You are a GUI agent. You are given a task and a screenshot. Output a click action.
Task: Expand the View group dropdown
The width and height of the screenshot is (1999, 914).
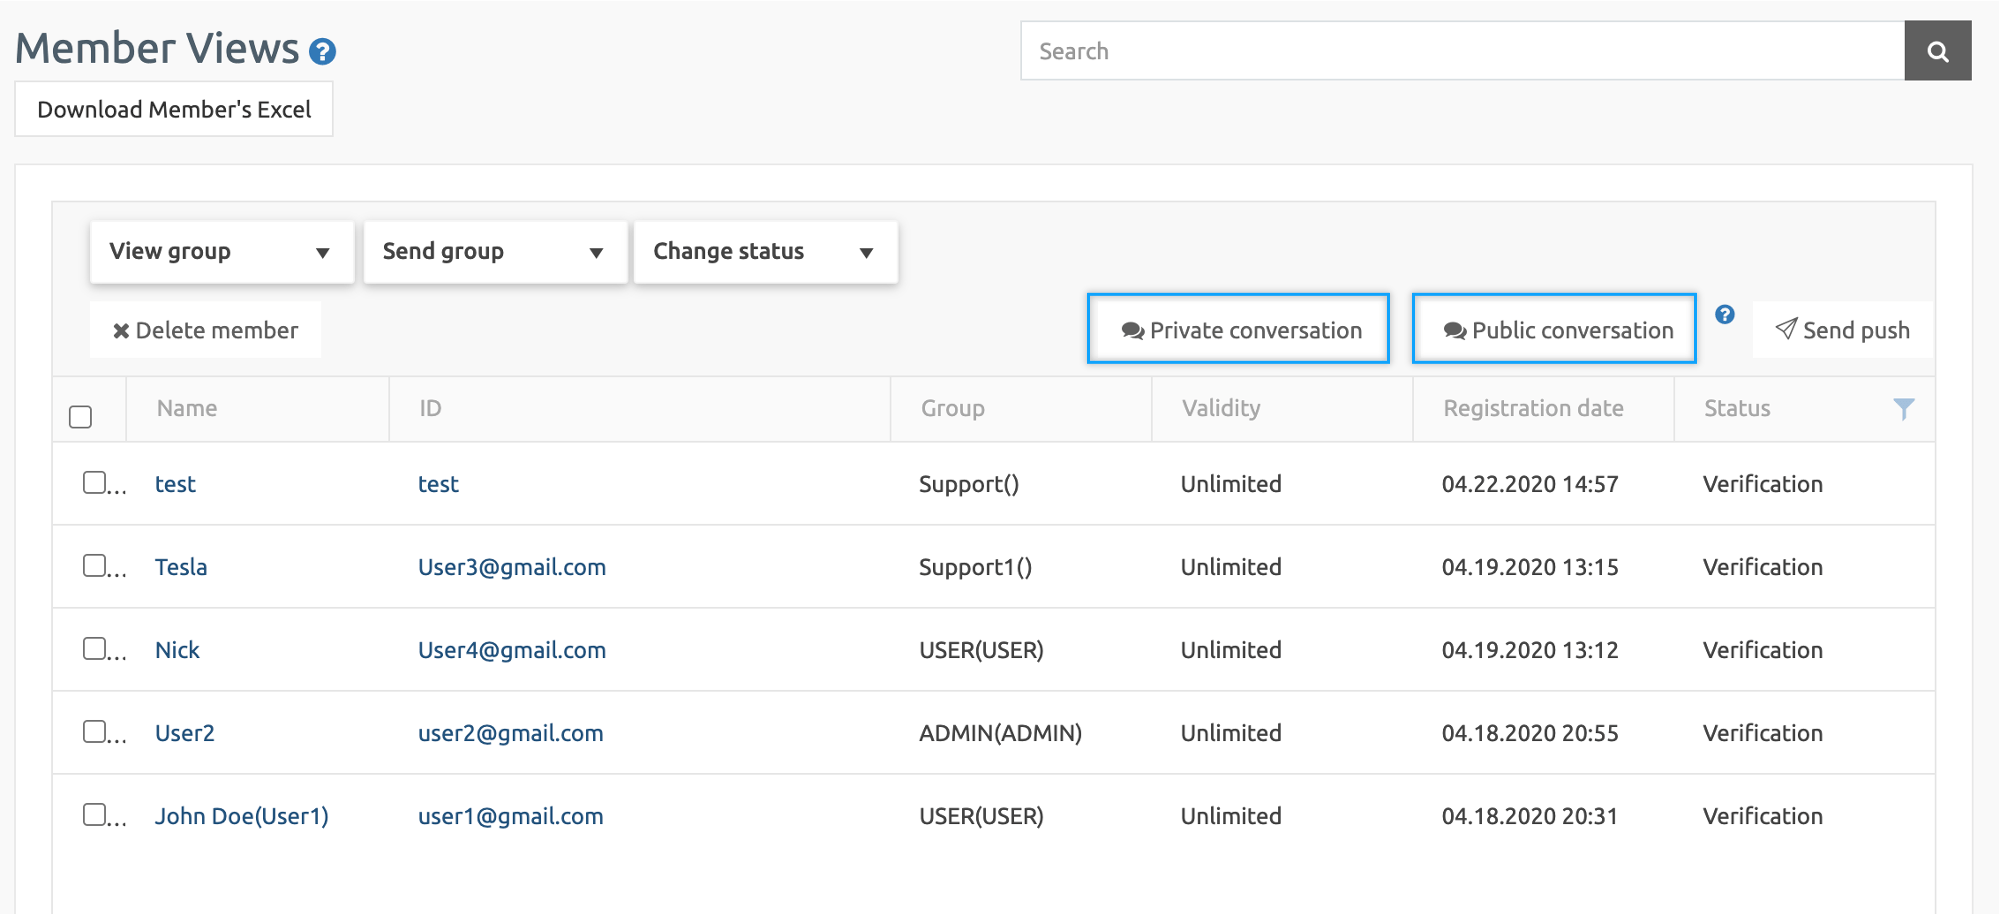[x=221, y=252]
